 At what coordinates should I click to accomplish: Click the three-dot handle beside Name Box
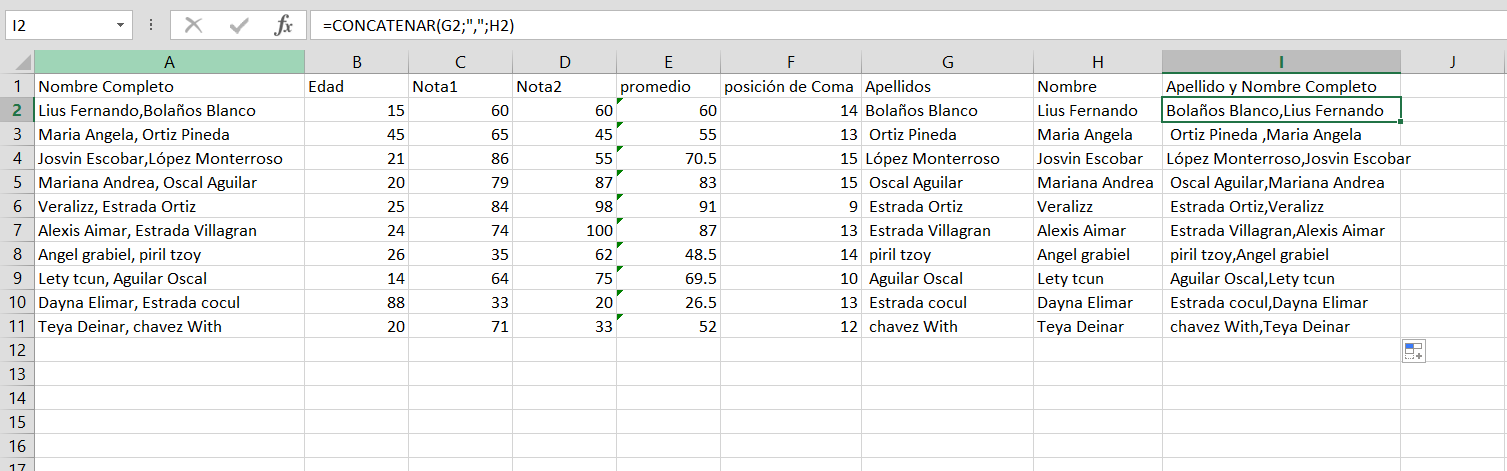pos(151,25)
